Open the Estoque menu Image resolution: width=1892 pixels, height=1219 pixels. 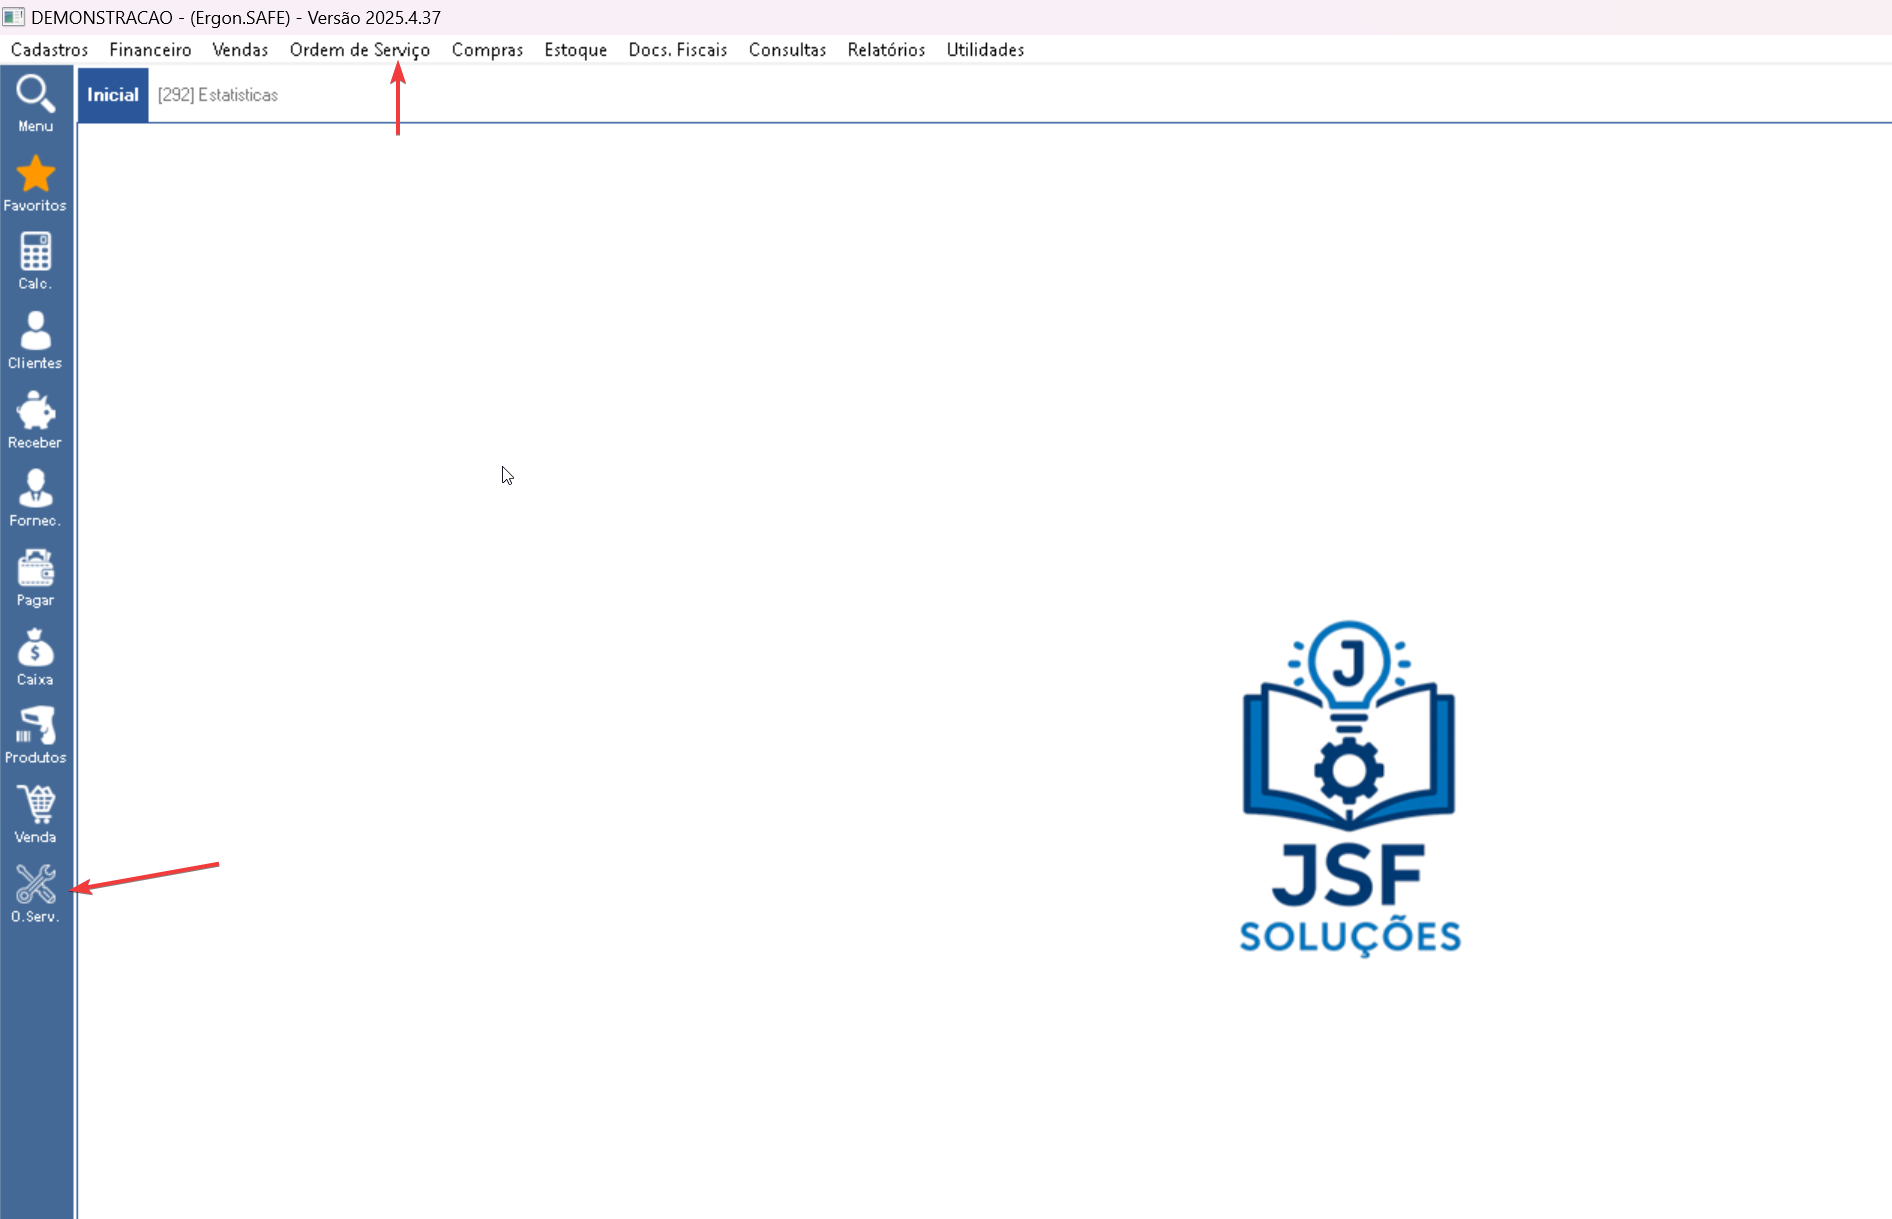576,50
